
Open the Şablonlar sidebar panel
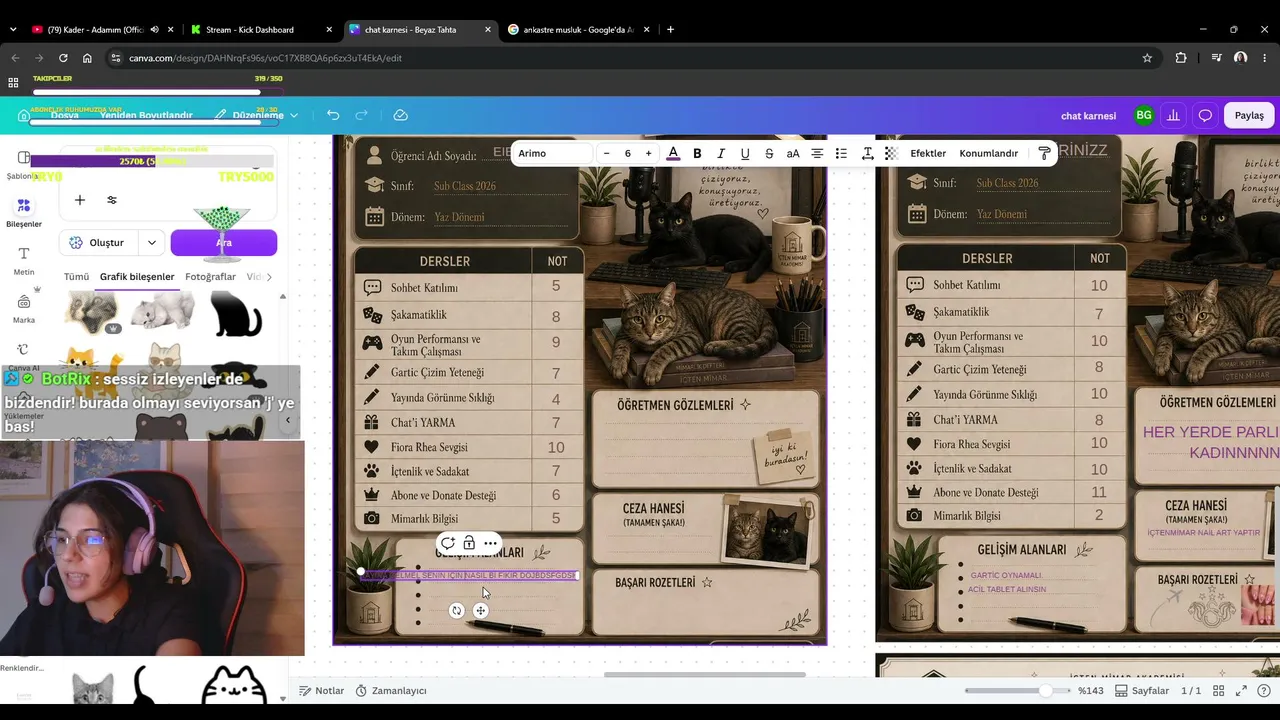coord(24,166)
